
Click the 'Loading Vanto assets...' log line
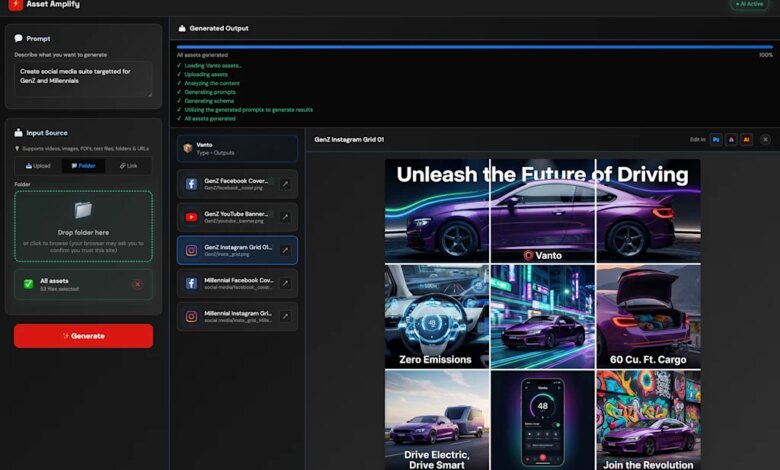(x=213, y=66)
